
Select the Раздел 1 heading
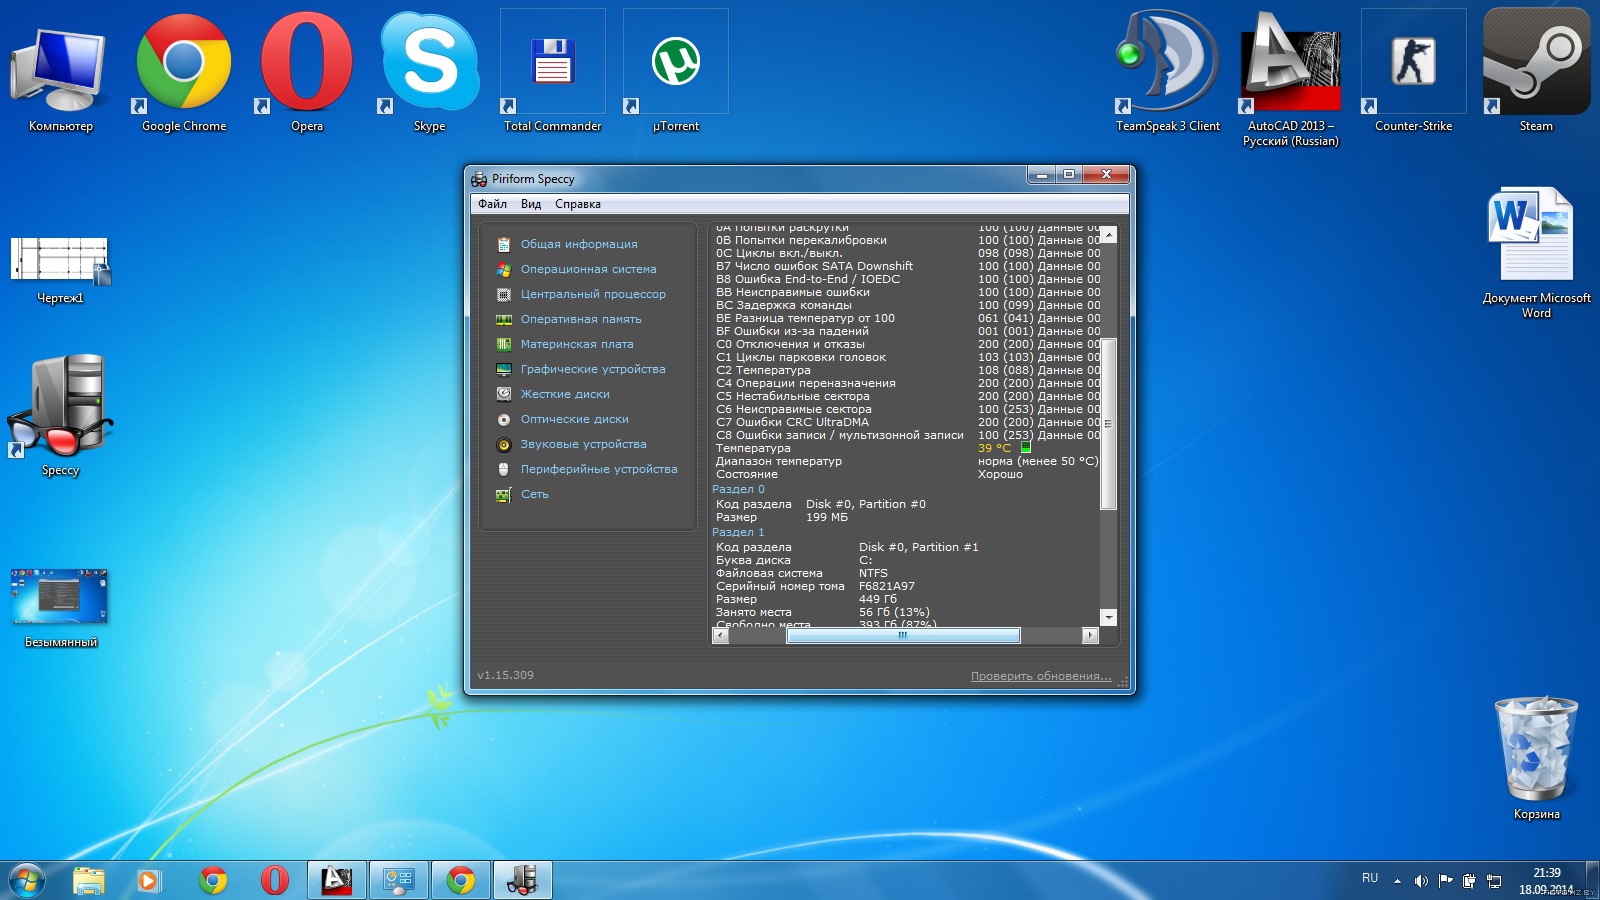coord(738,532)
